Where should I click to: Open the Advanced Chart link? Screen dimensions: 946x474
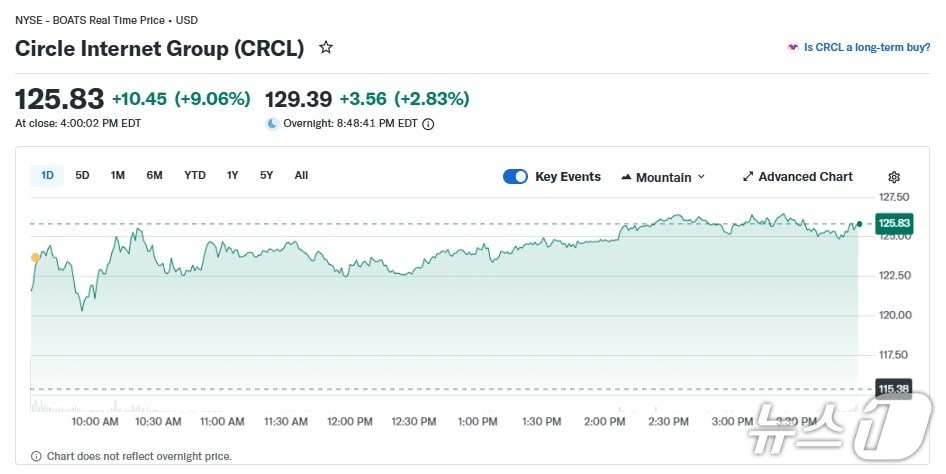coord(805,177)
